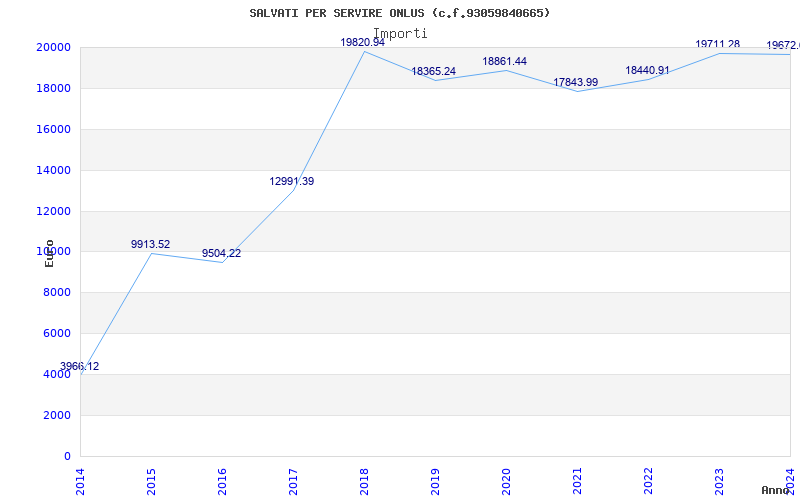Click x-axis year 2023
The width and height of the screenshot is (800, 500).
tap(719, 483)
